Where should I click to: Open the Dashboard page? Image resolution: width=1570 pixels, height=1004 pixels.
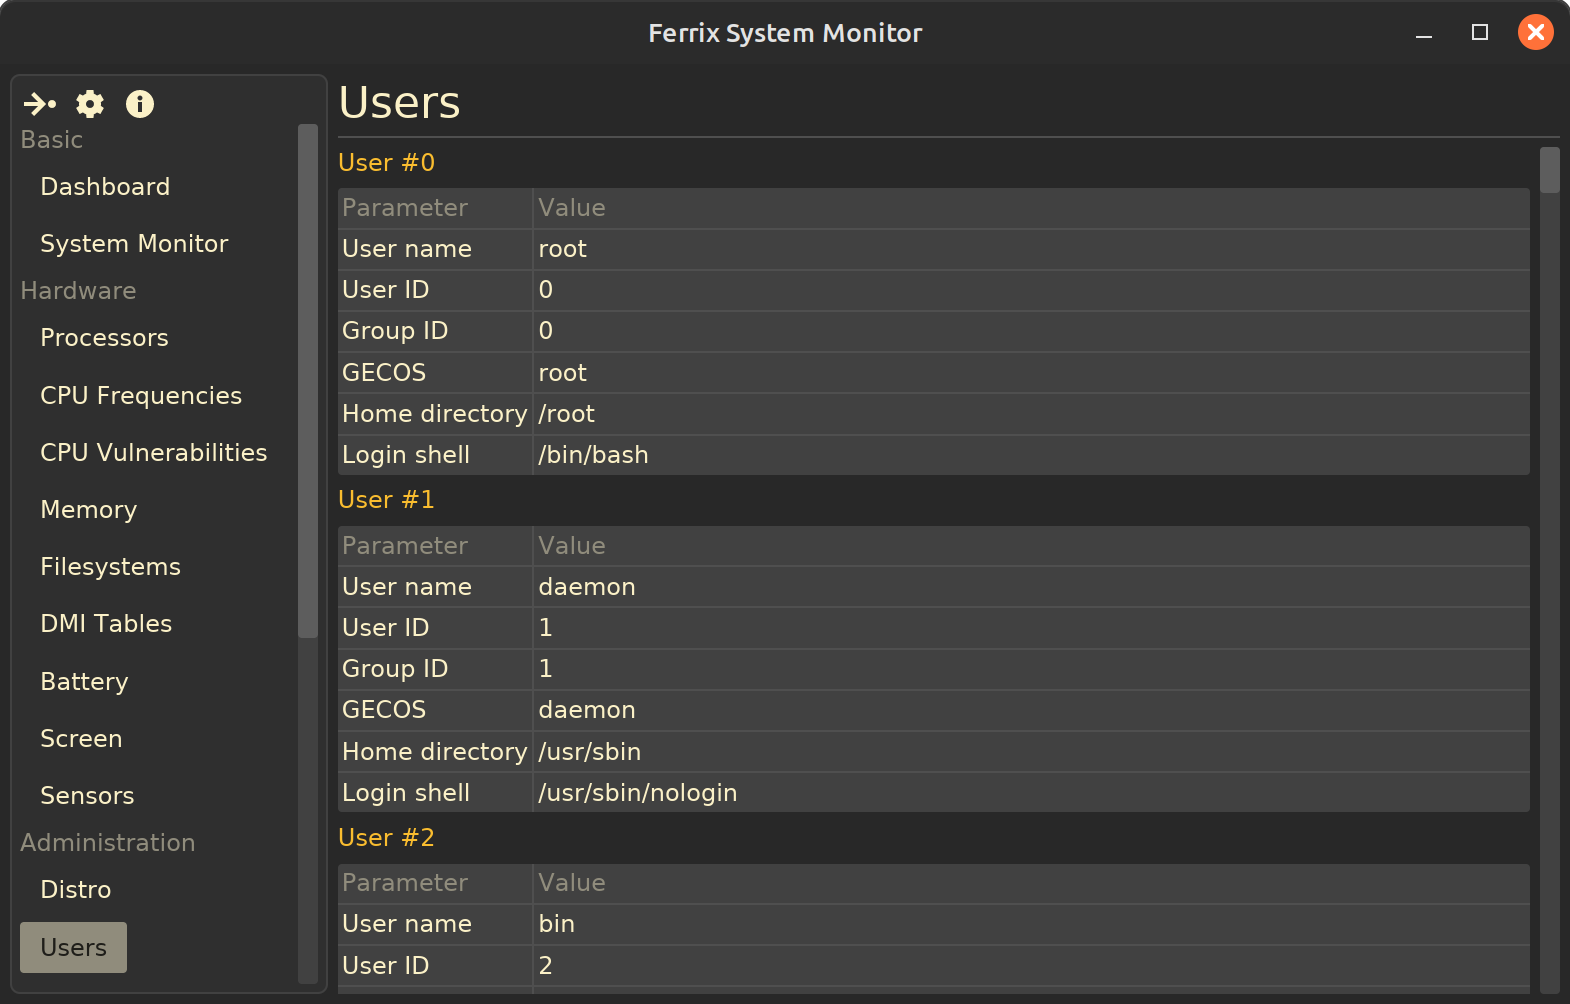click(105, 187)
